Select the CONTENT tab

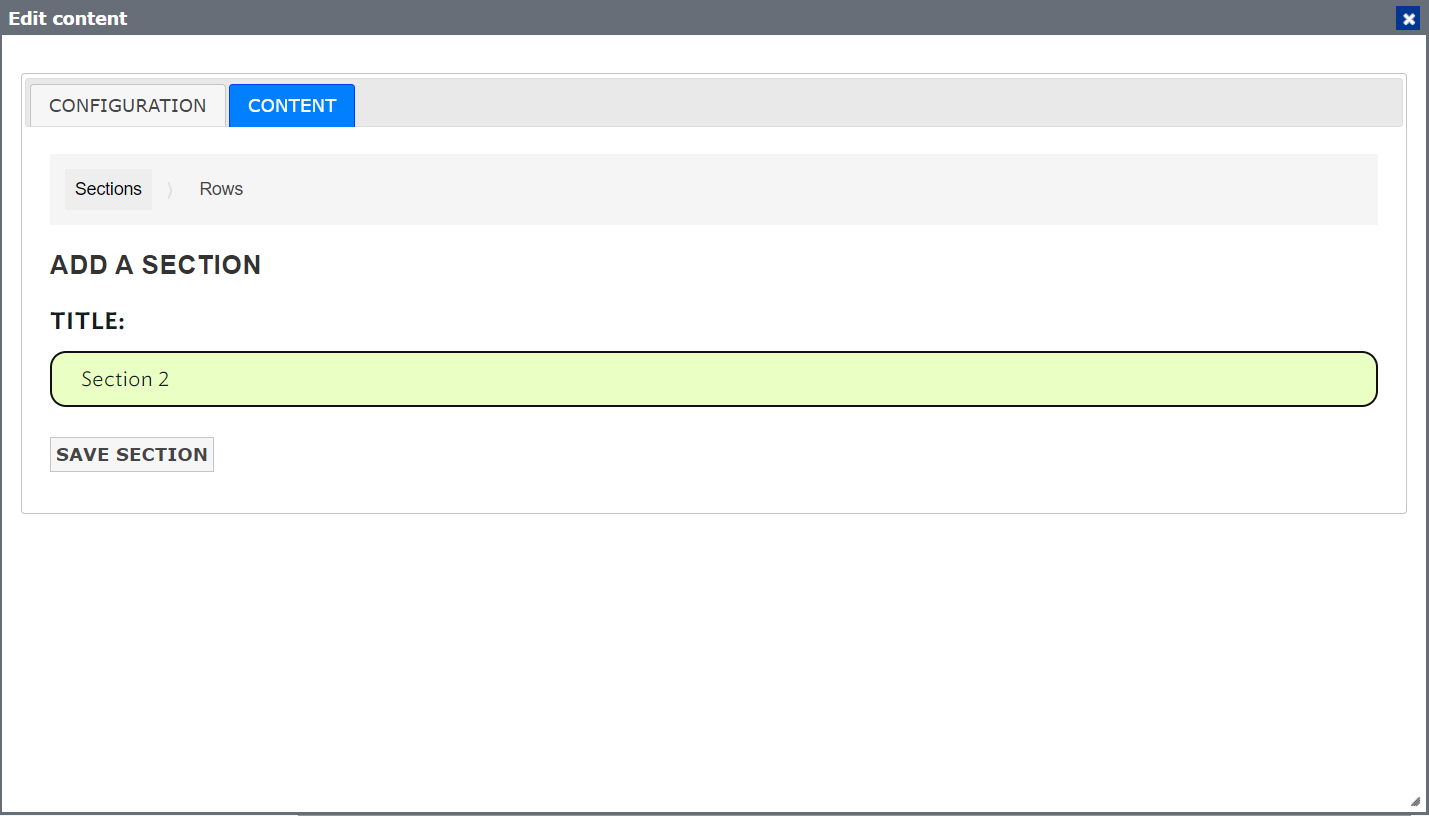tap(292, 105)
